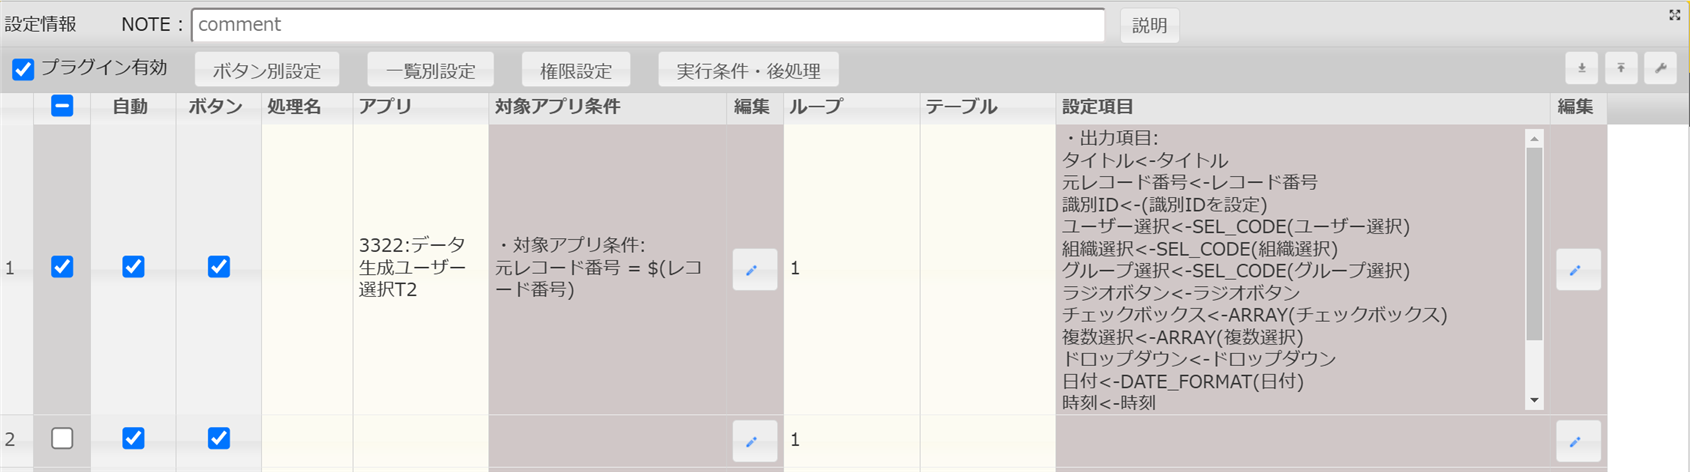Click the 説明 button
The image size is (1690, 472).
[x=1150, y=25]
